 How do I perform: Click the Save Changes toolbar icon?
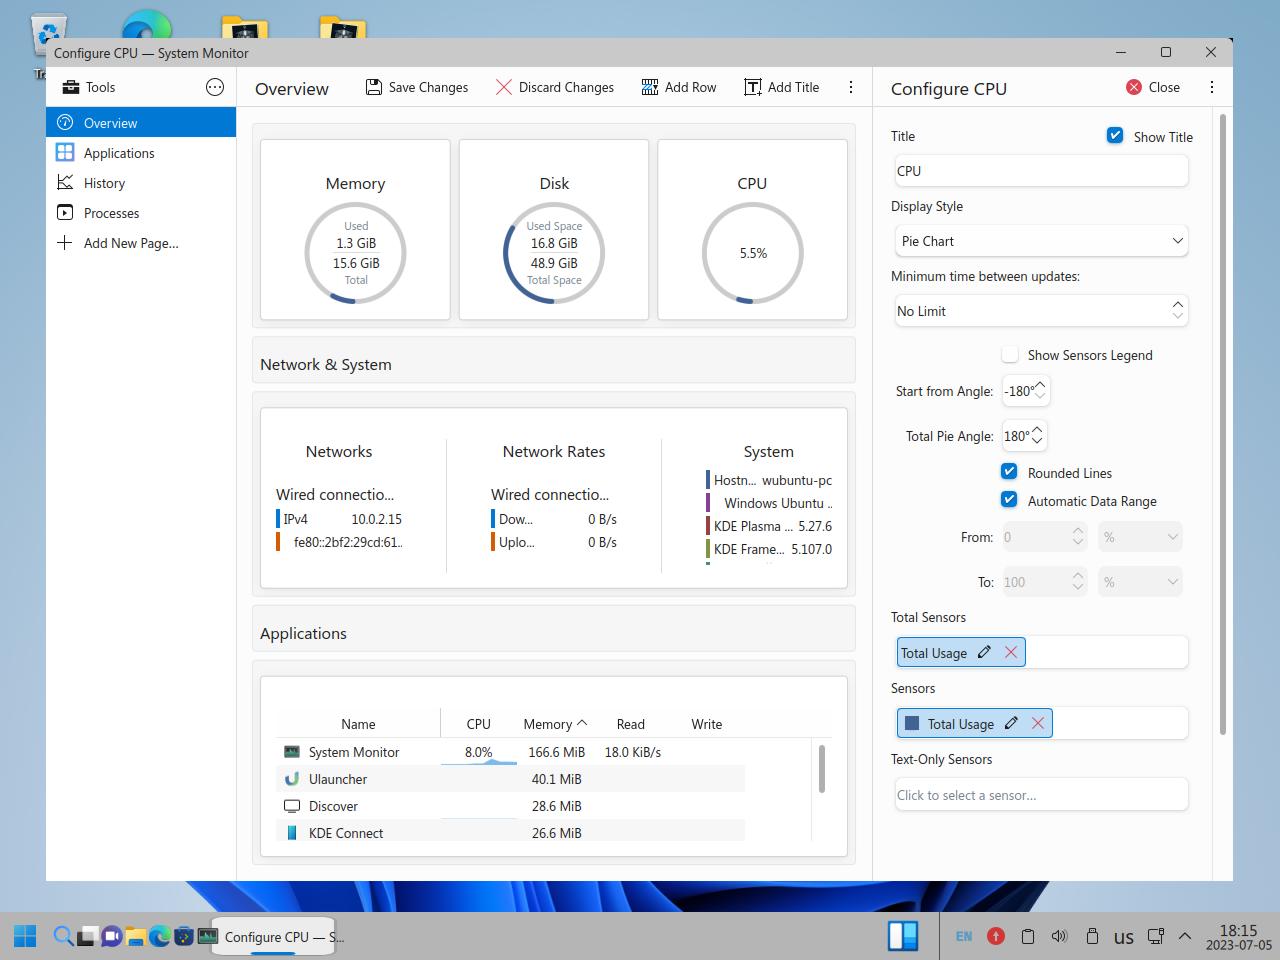point(374,87)
